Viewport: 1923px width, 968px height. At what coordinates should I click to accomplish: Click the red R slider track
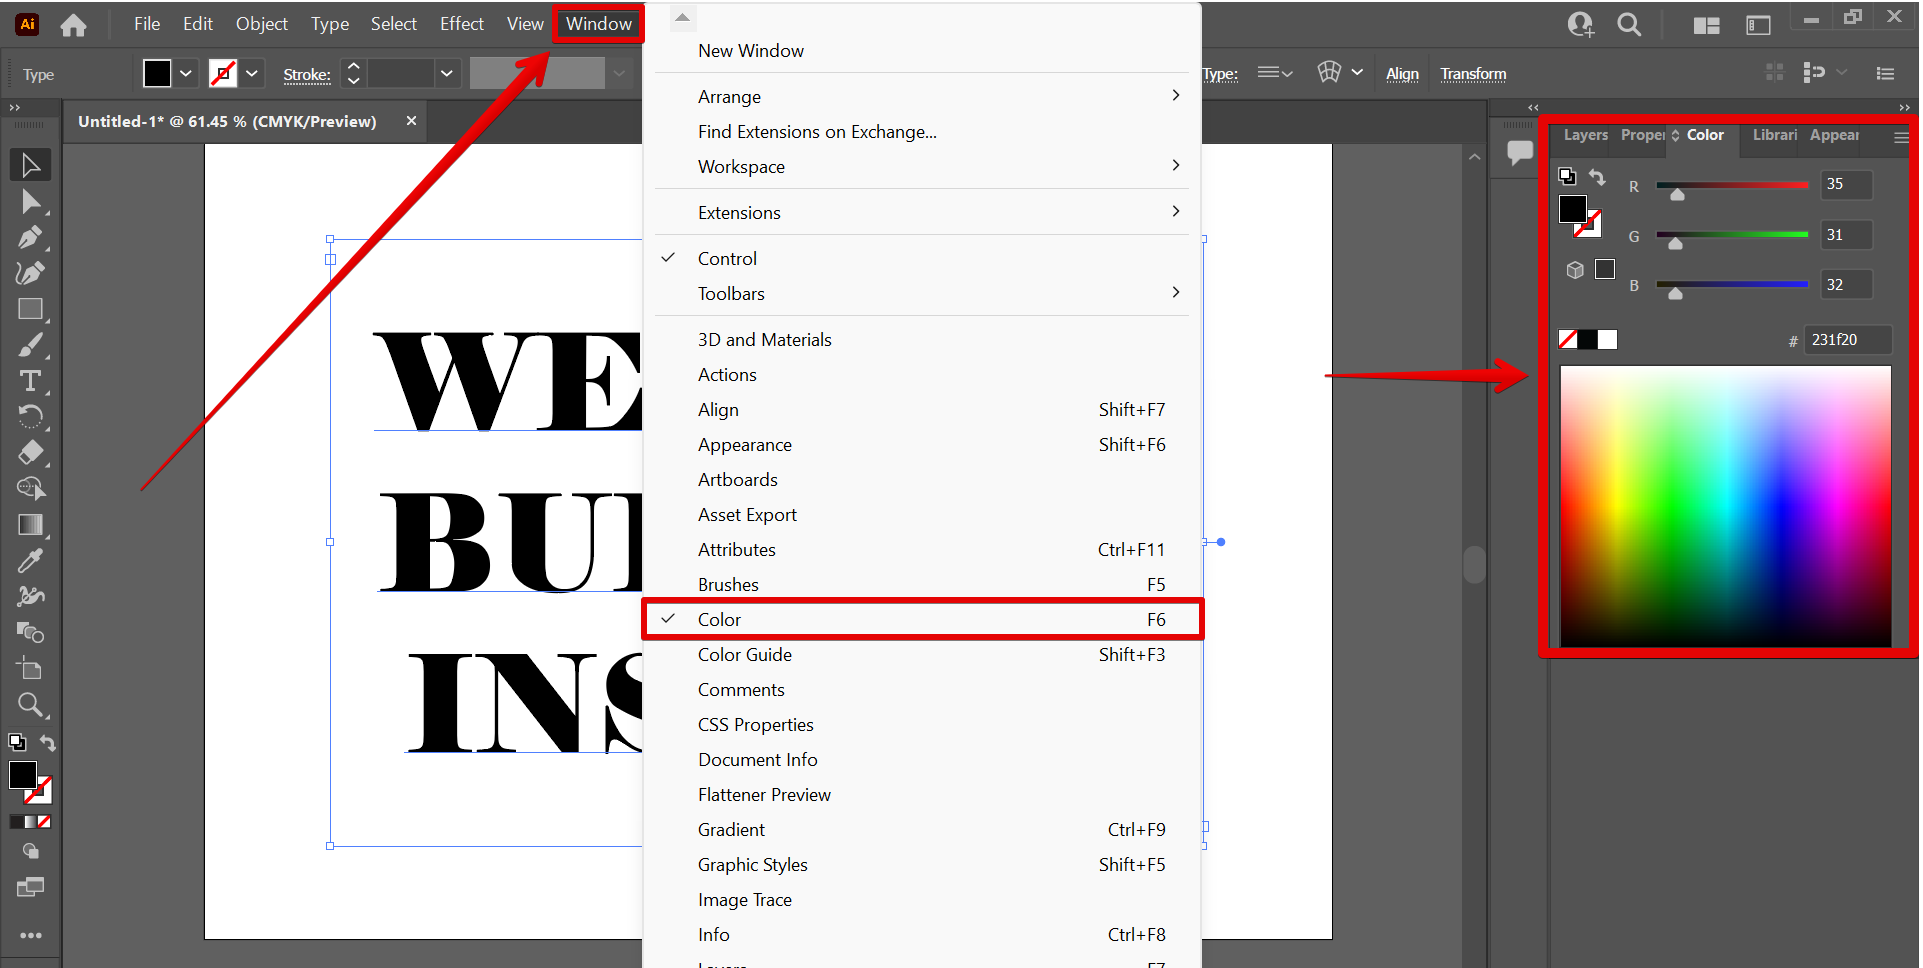[1731, 185]
